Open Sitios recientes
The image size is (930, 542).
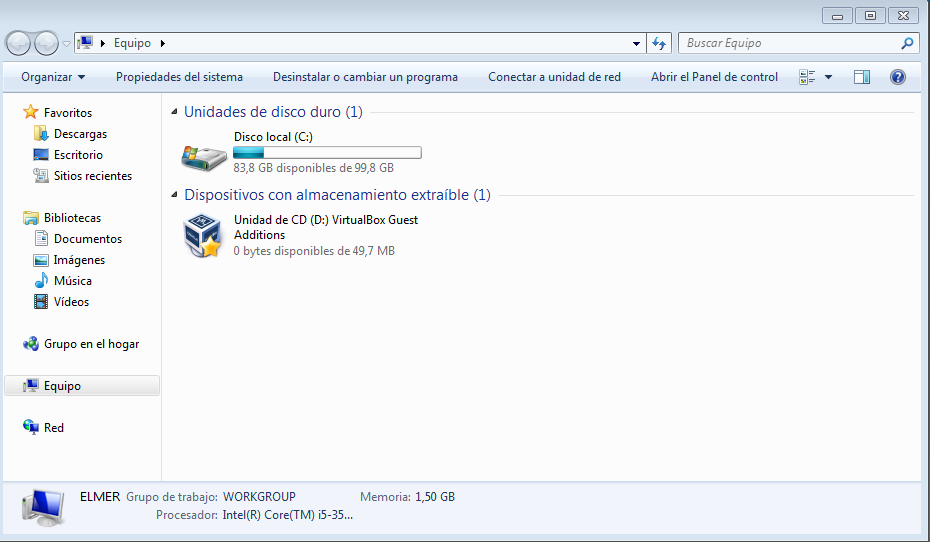tap(93, 176)
